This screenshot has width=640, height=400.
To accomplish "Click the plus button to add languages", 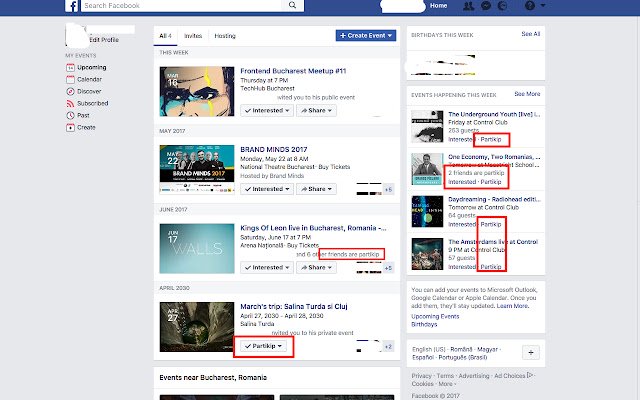I will coord(531,352).
